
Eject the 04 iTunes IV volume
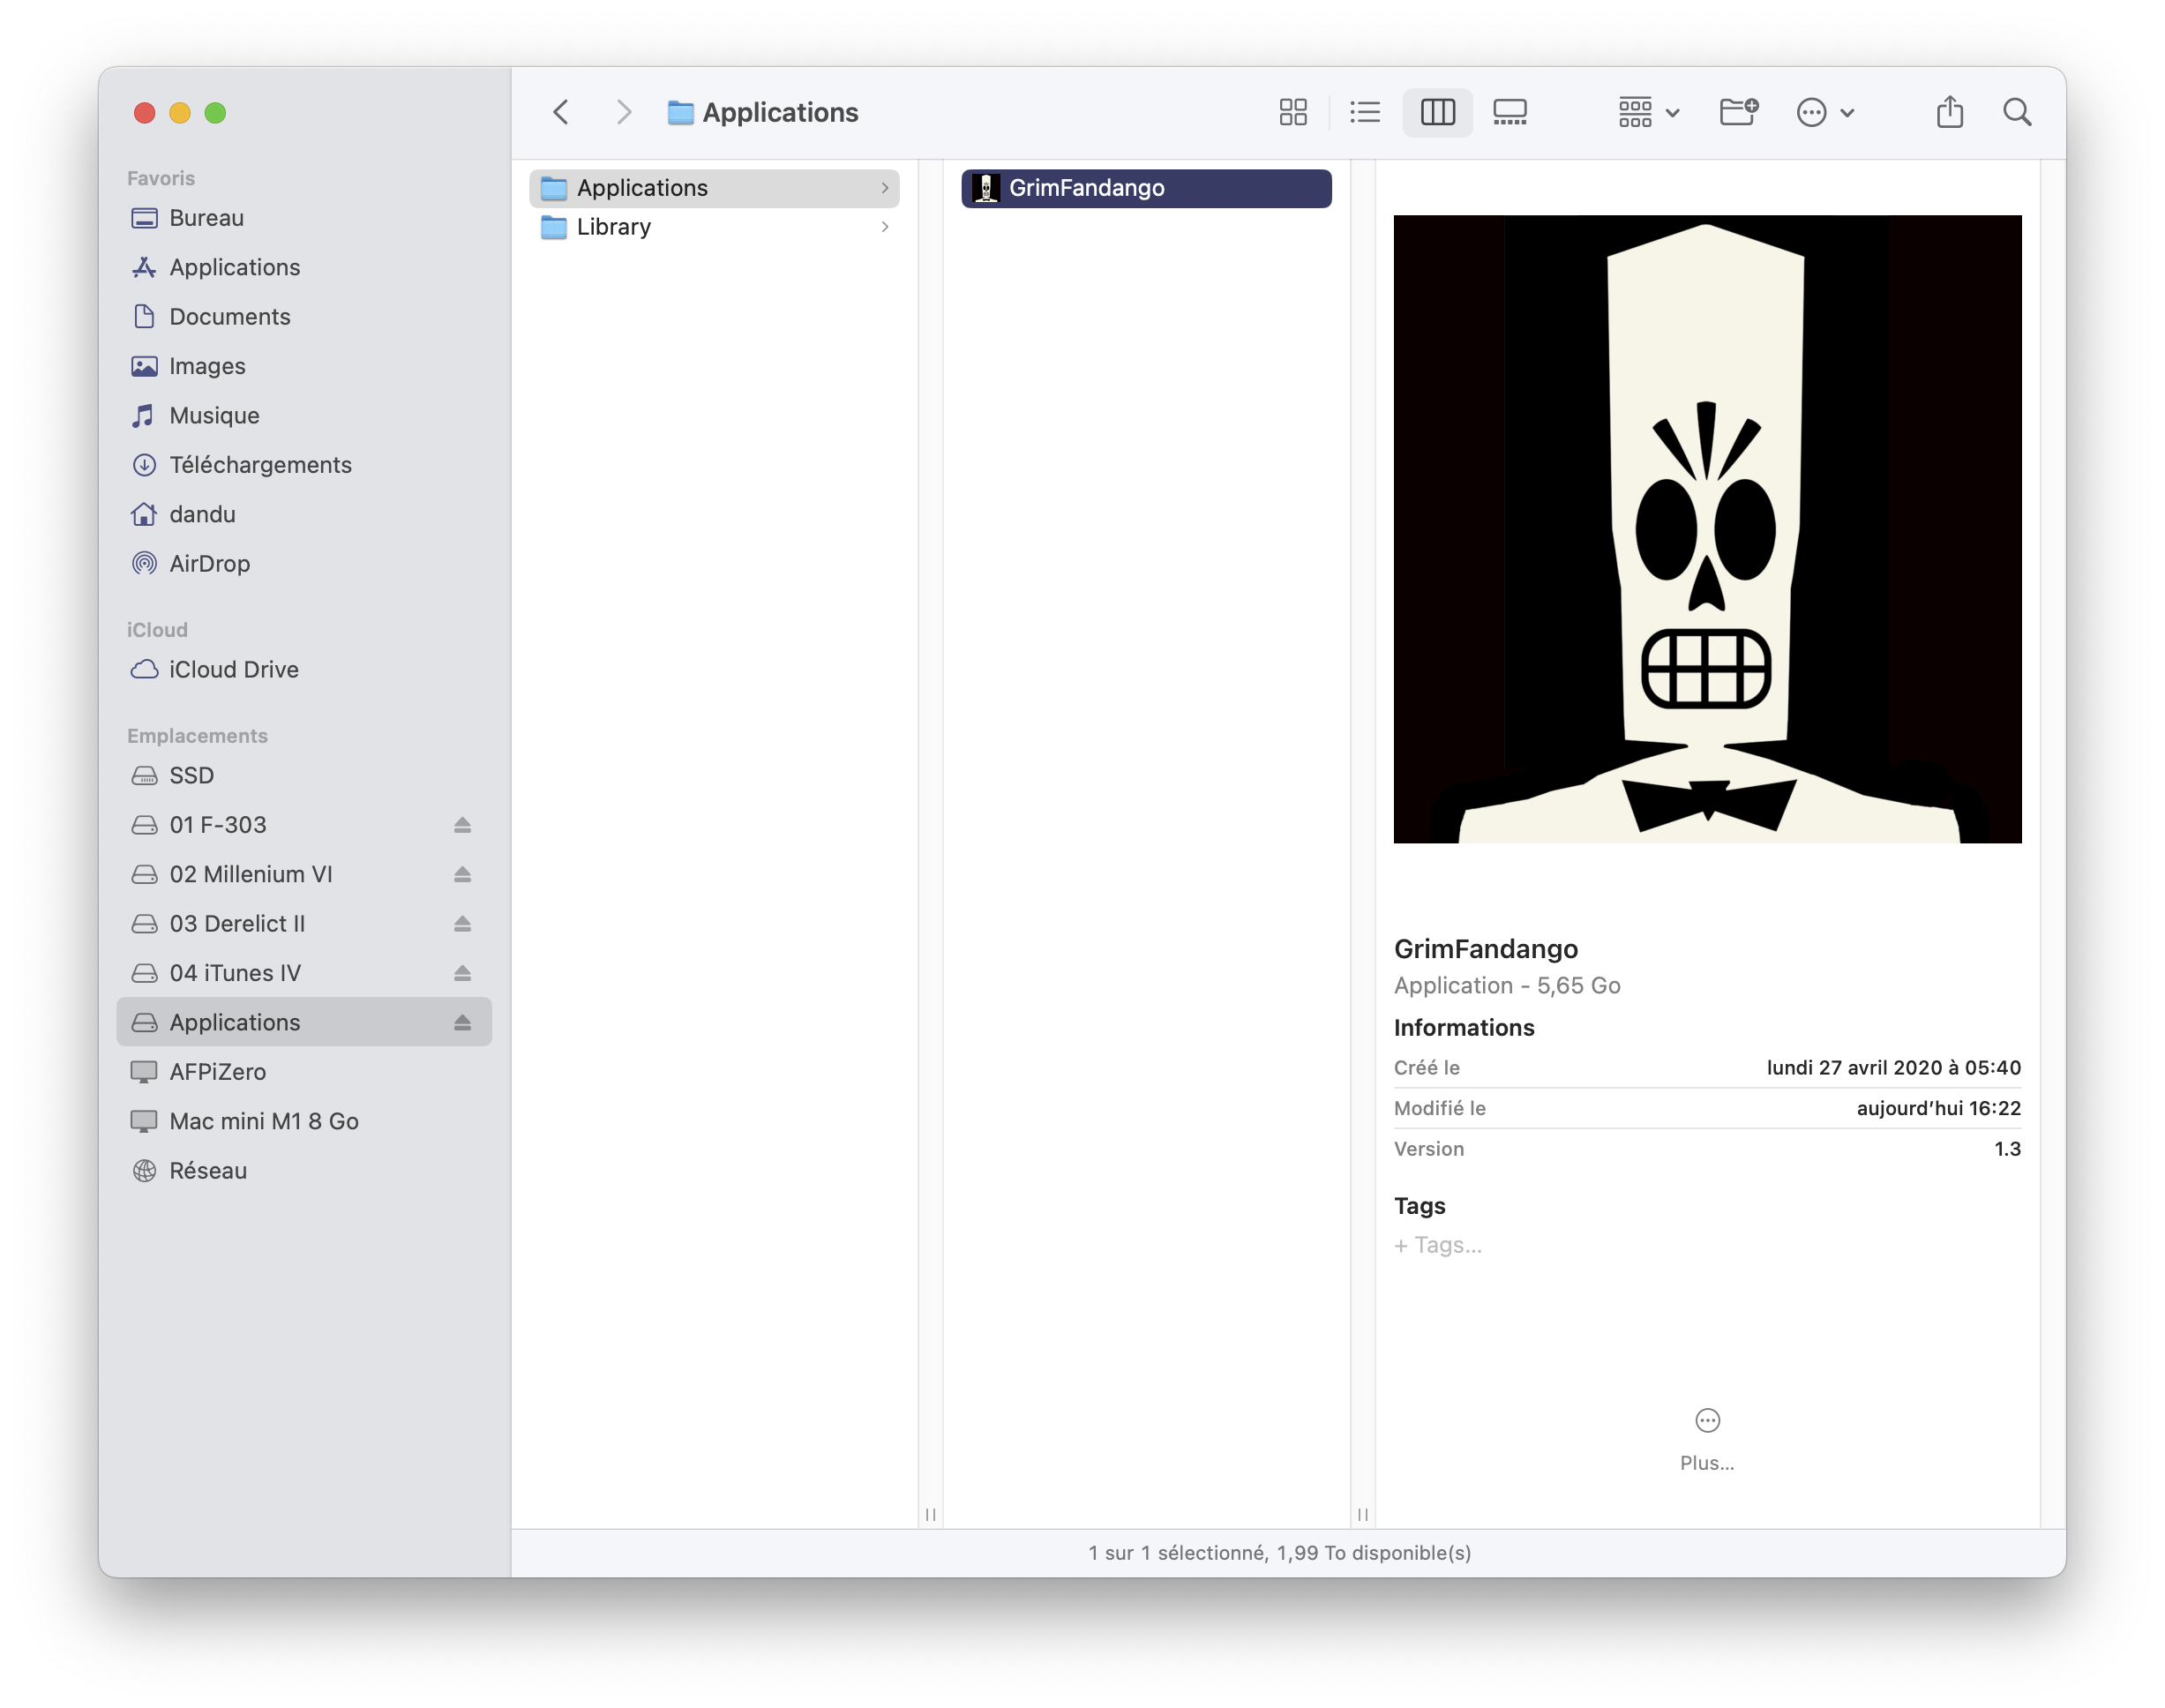coord(462,973)
